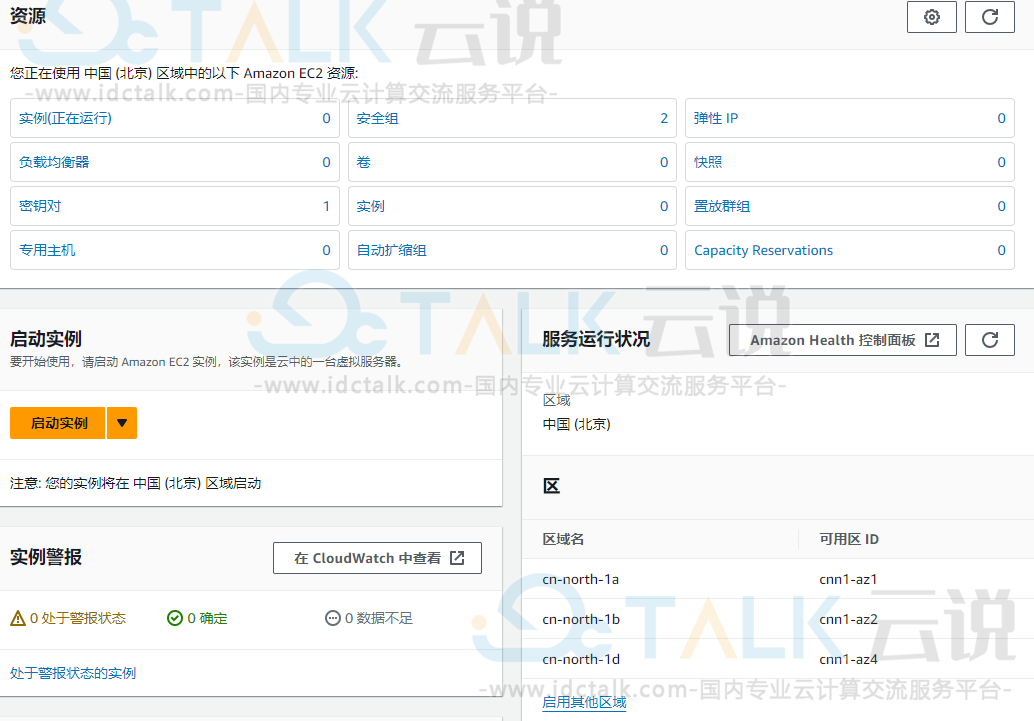The width and height of the screenshot is (1034, 721).
Task: Open 在 CloudWatch 中查看 button
Action: [x=377, y=558]
